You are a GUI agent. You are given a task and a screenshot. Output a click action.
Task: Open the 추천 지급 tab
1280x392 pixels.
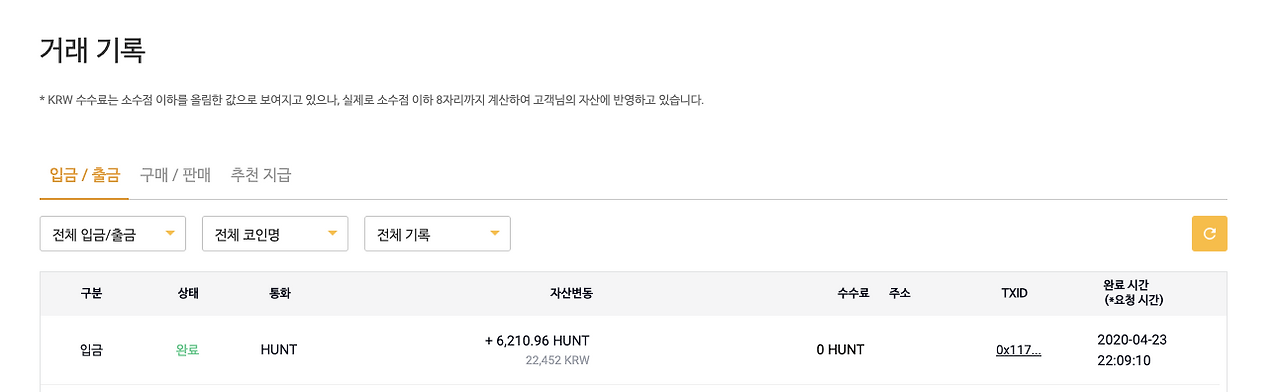[261, 175]
